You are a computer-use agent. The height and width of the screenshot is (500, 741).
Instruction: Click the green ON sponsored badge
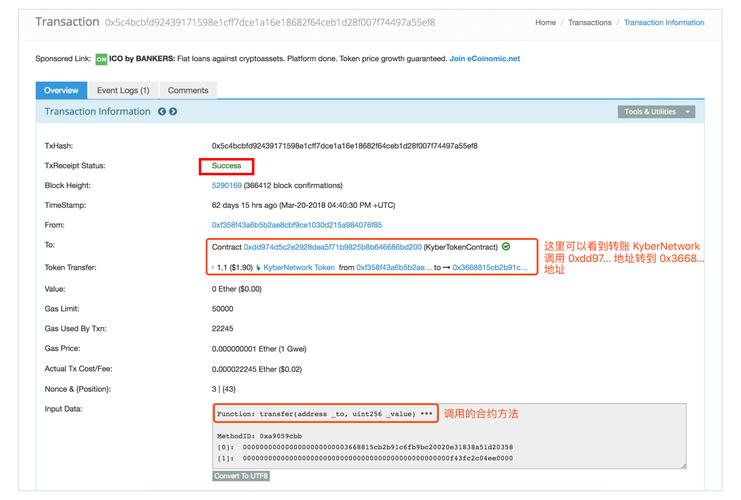(101, 59)
